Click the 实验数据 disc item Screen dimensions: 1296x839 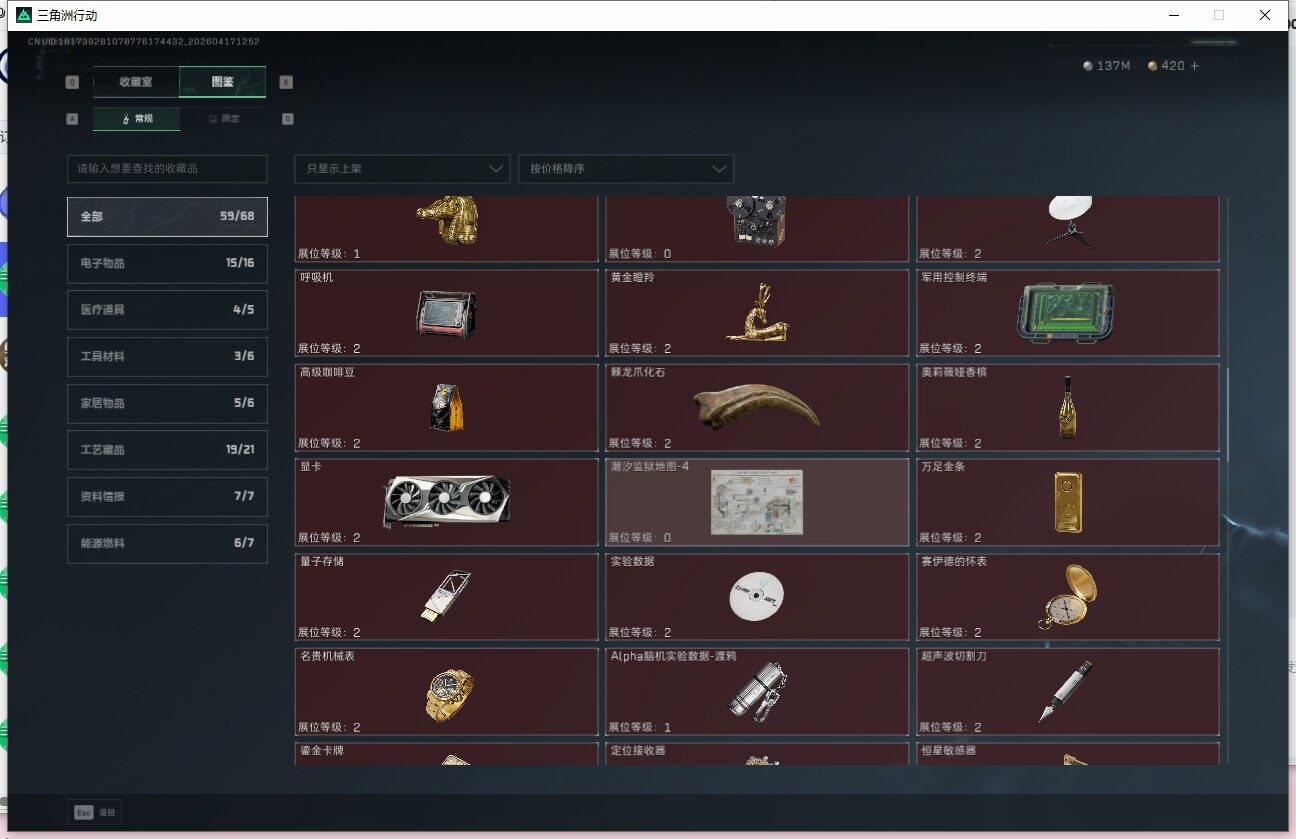coord(757,597)
